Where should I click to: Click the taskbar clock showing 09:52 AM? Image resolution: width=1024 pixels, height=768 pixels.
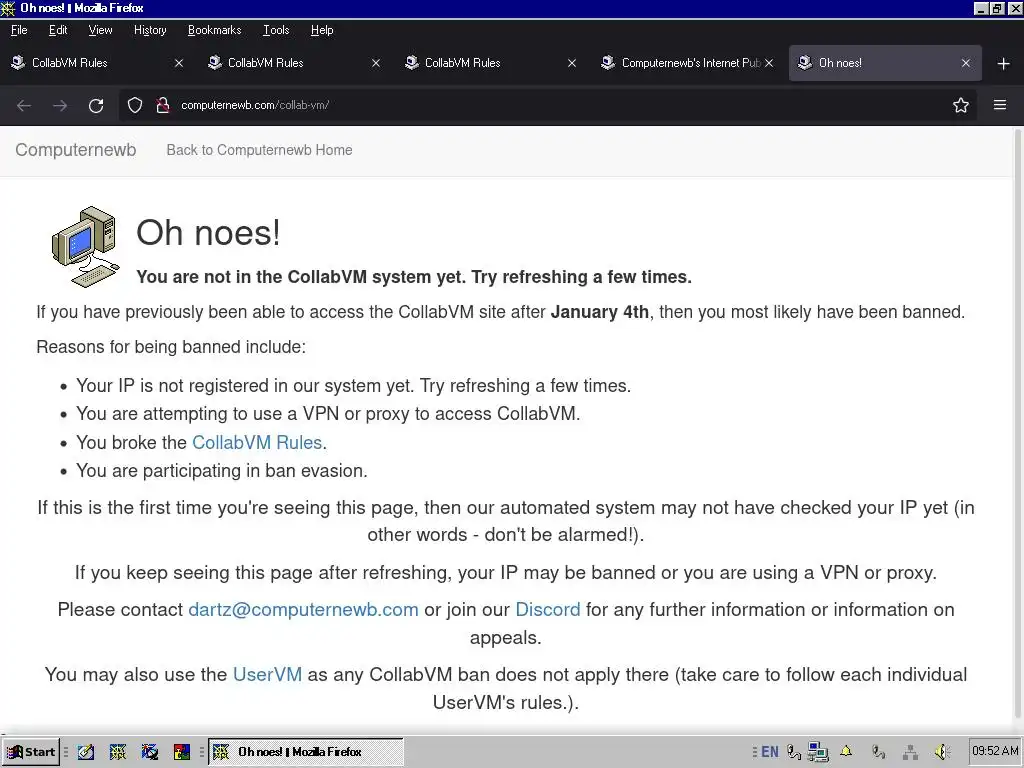[x=995, y=751]
